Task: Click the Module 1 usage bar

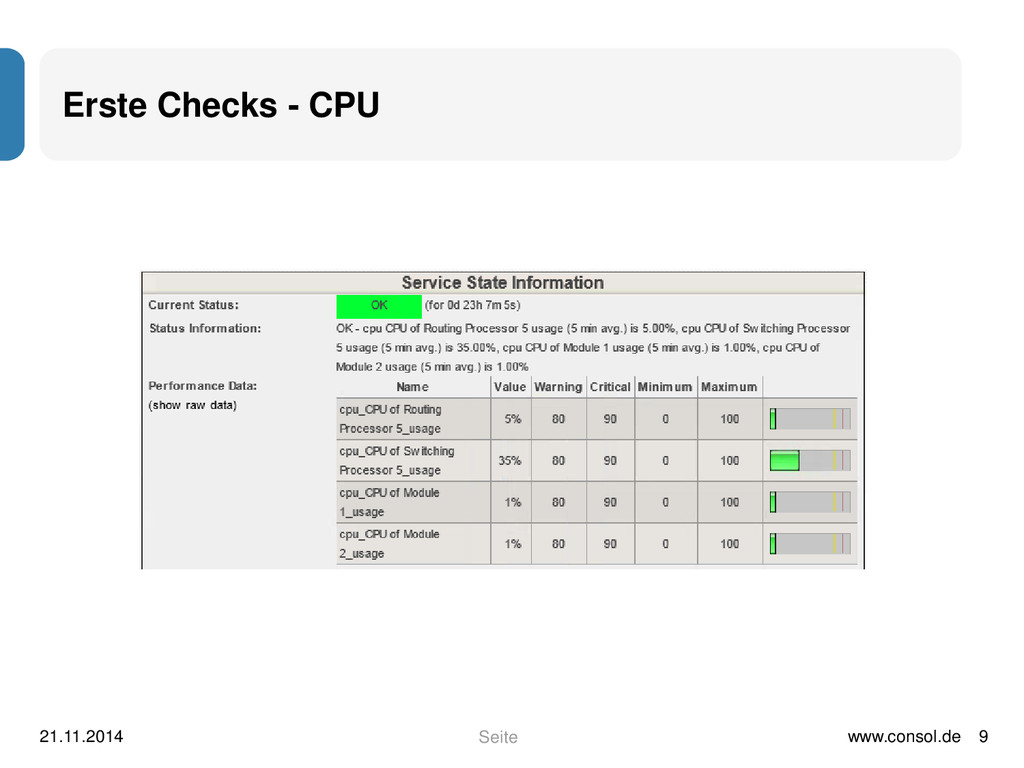Action: 810,502
